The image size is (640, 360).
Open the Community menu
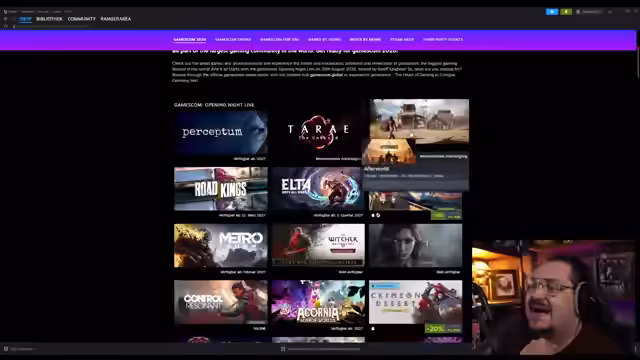pyautogui.click(x=82, y=19)
